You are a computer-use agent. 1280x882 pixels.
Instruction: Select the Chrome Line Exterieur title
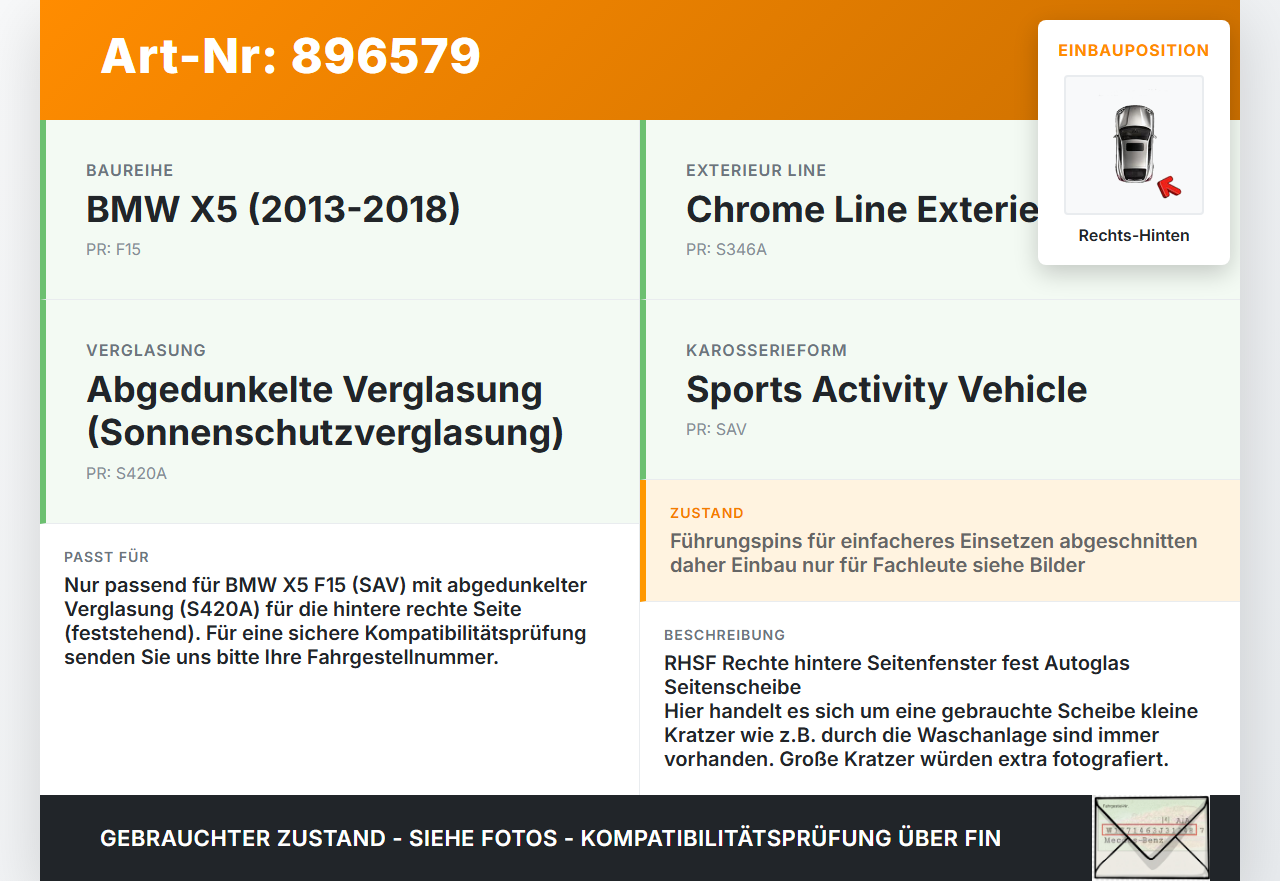pyautogui.click(x=862, y=209)
